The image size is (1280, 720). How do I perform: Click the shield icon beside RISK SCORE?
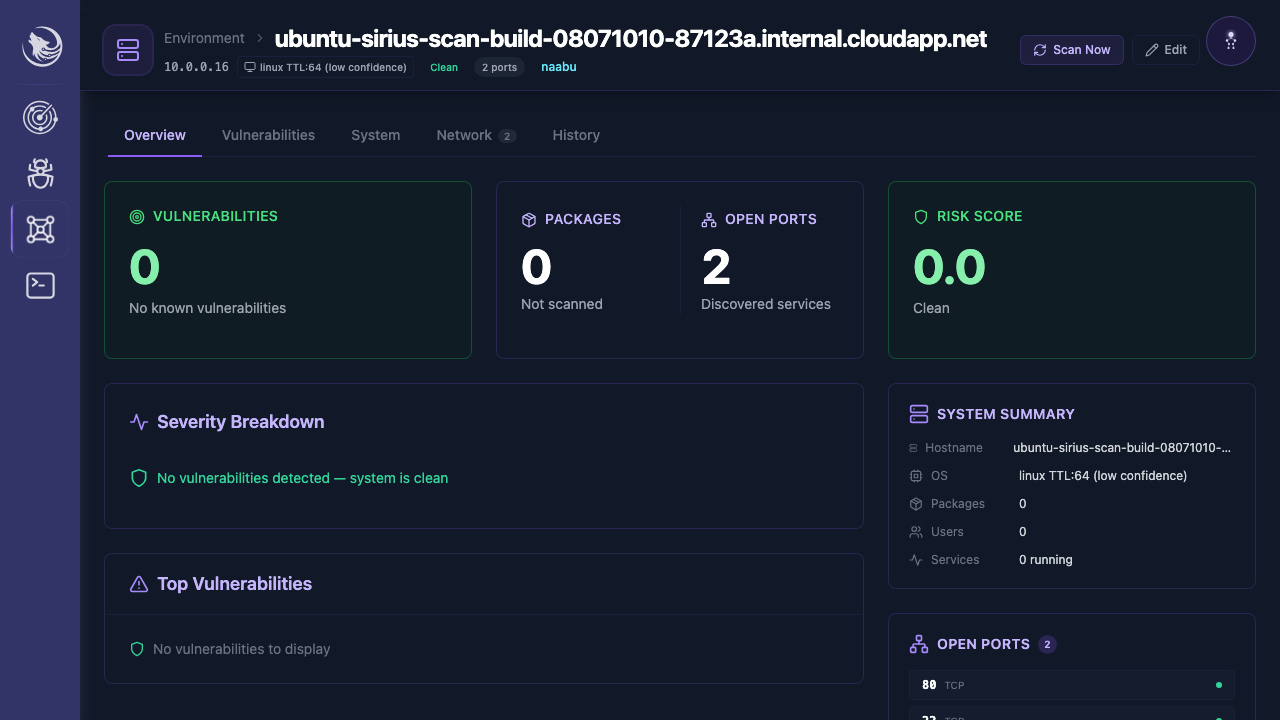tap(921, 216)
